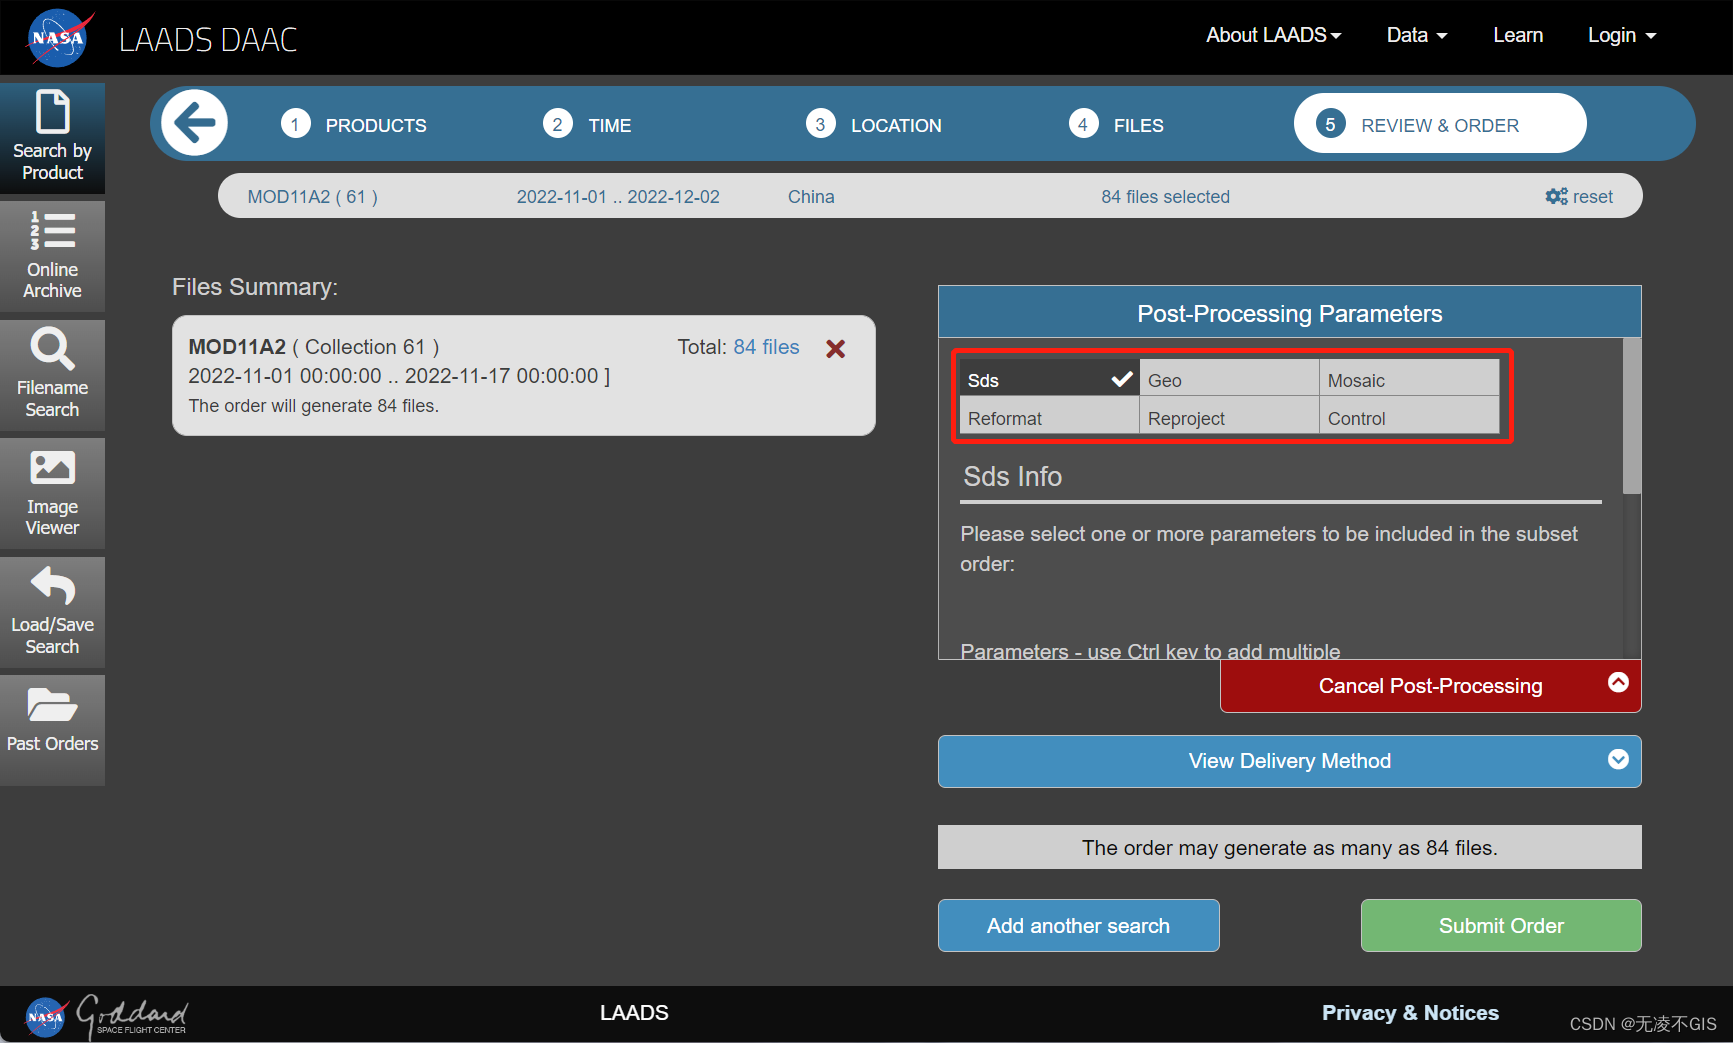
Task: Select the Reproject post-processing tab
Action: pos(1229,415)
